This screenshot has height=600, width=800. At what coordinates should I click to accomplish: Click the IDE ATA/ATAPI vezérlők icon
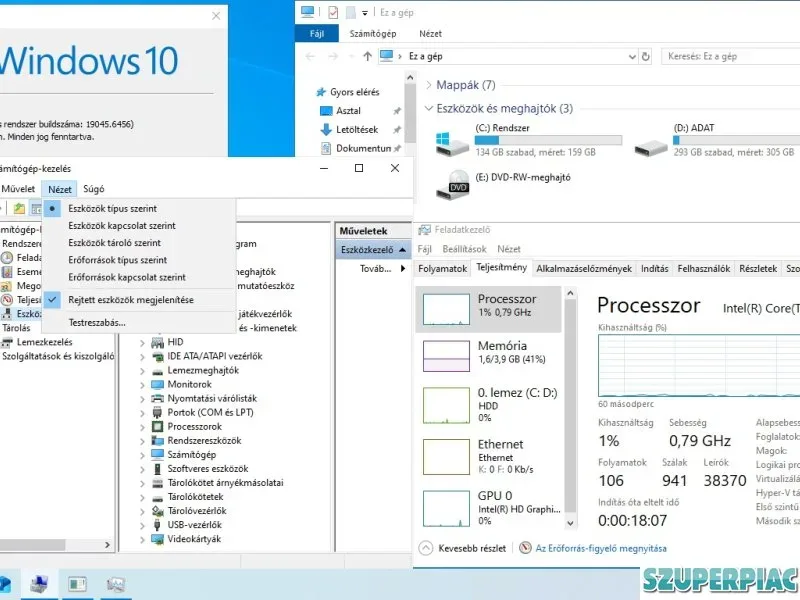[158, 356]
